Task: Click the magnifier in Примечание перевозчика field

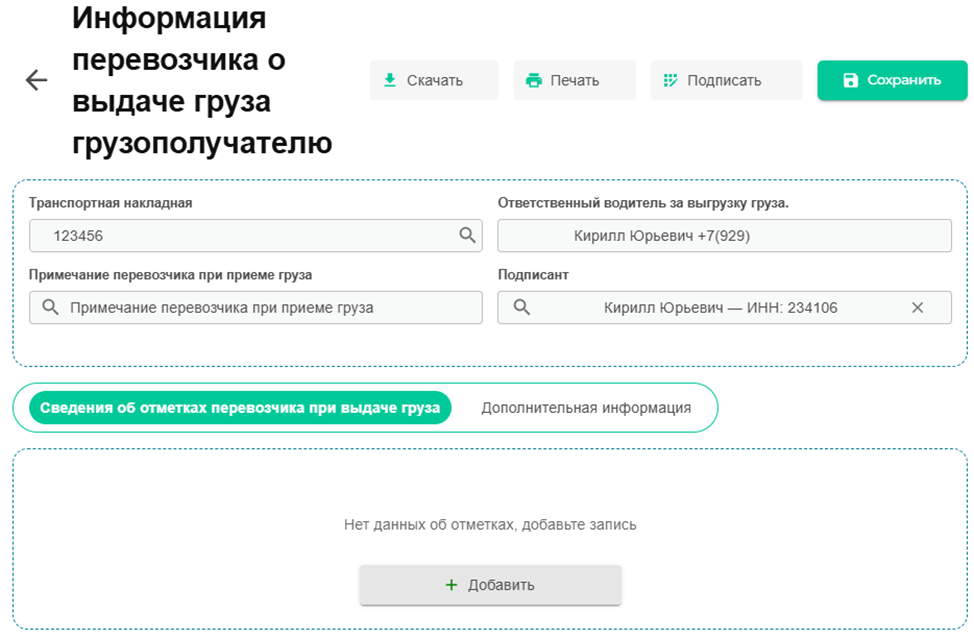Action: [51, 308]
